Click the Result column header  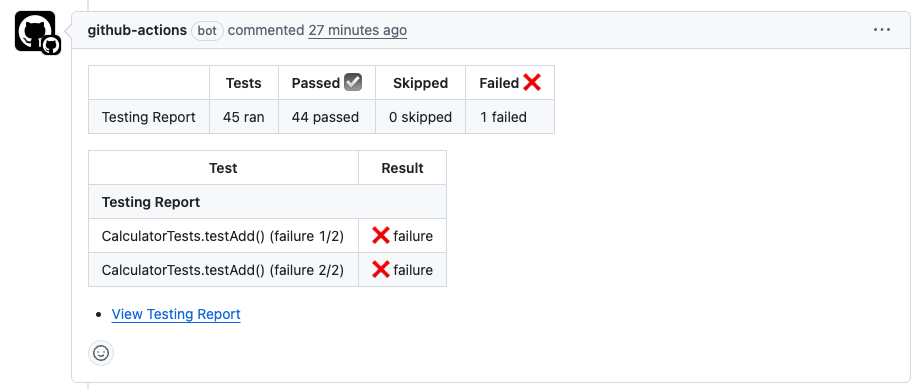402,168
